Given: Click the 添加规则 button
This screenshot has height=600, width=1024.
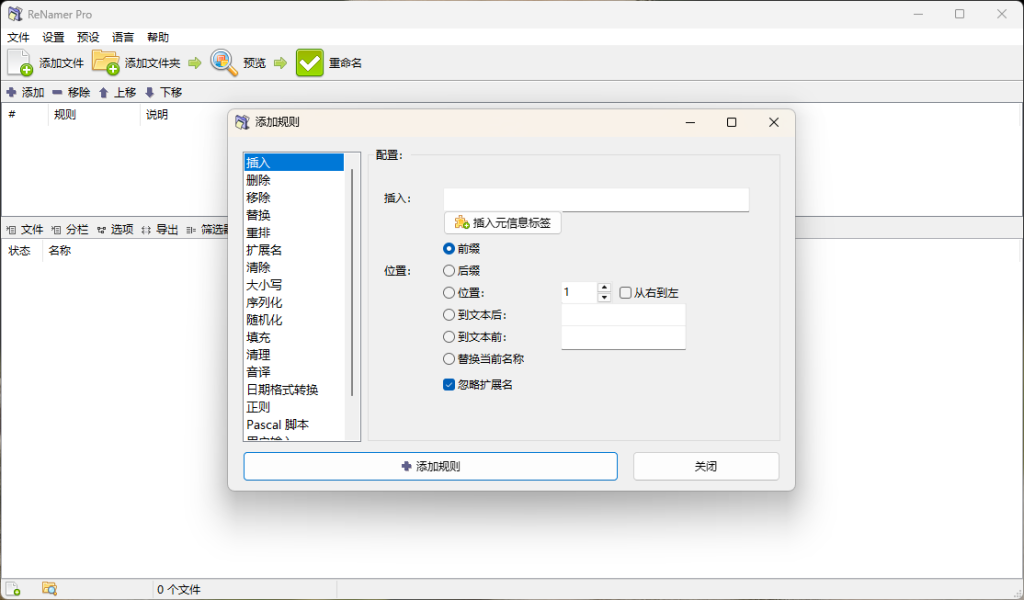Looking at the screenshot, I should (x=430, y=466).
